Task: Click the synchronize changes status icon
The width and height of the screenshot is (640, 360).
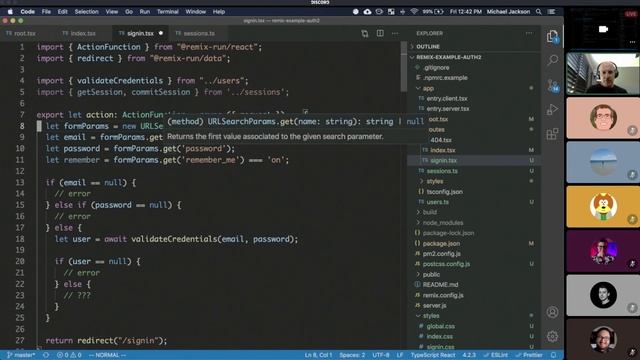Action: (46, 355)
